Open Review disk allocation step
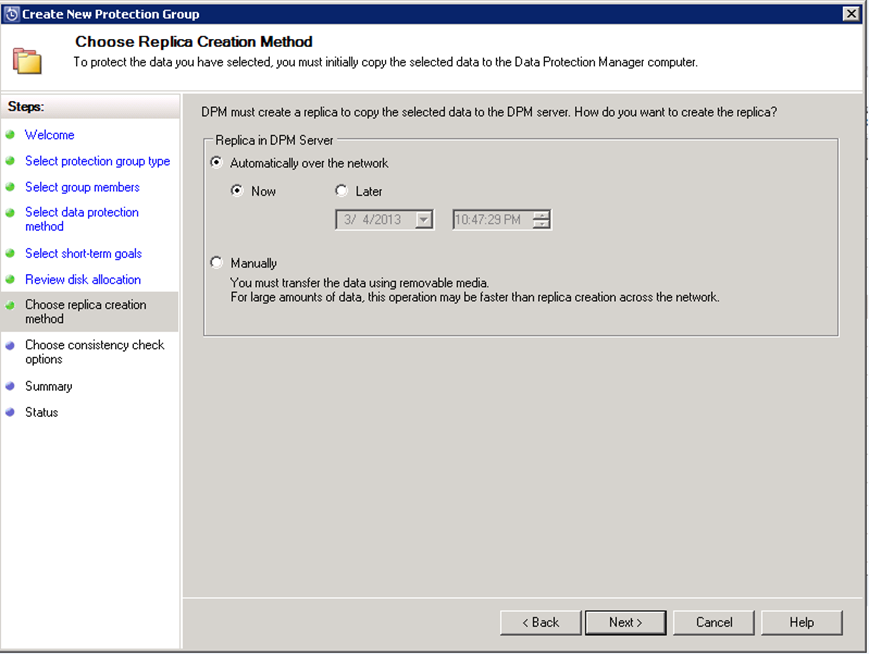 [x=83, y=279]
